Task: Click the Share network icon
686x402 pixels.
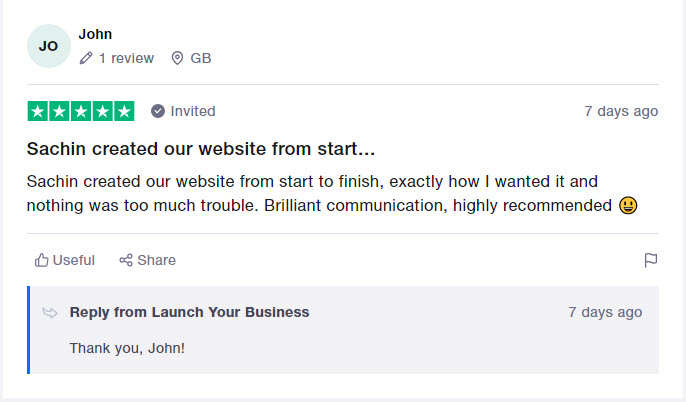Action: (x=126, y=260)
